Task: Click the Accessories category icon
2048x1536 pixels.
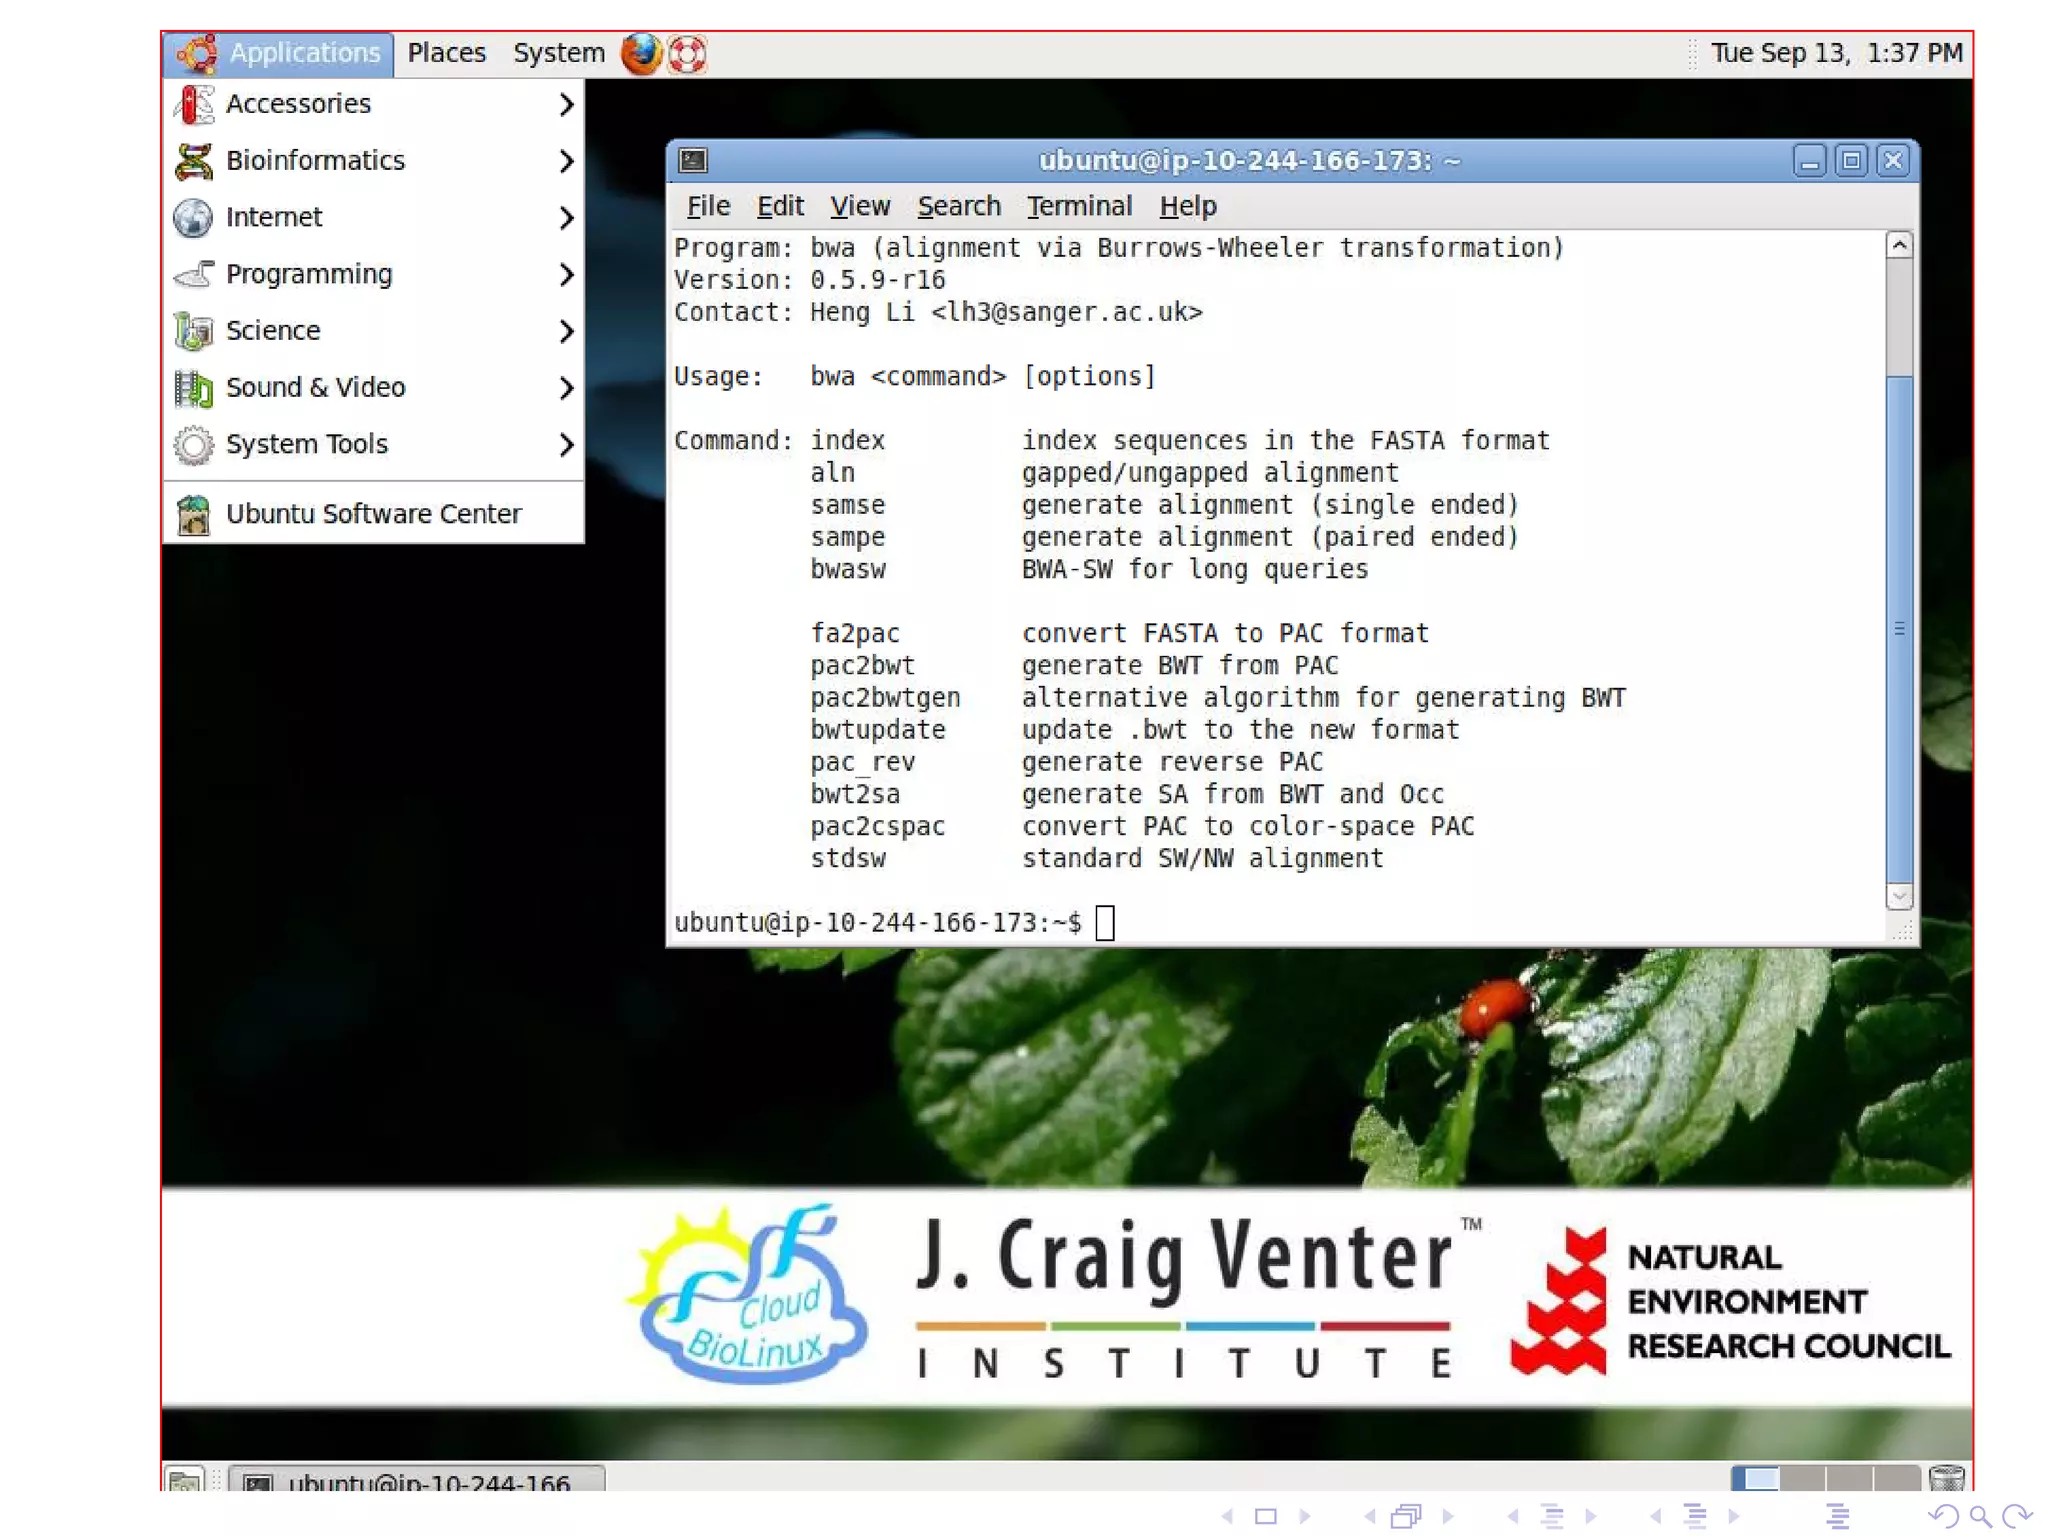Action: pos(194,104)
